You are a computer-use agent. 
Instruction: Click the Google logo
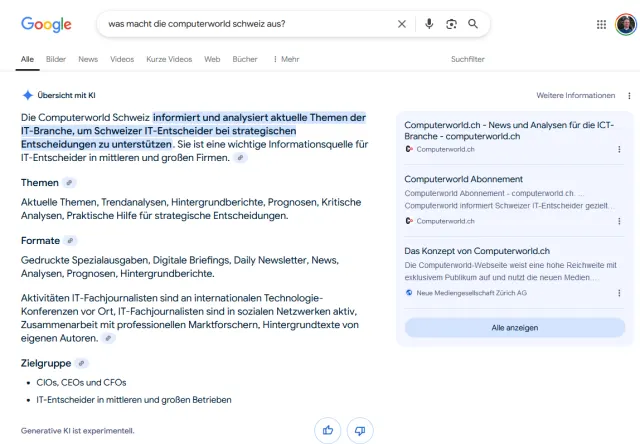coord(46,24)
